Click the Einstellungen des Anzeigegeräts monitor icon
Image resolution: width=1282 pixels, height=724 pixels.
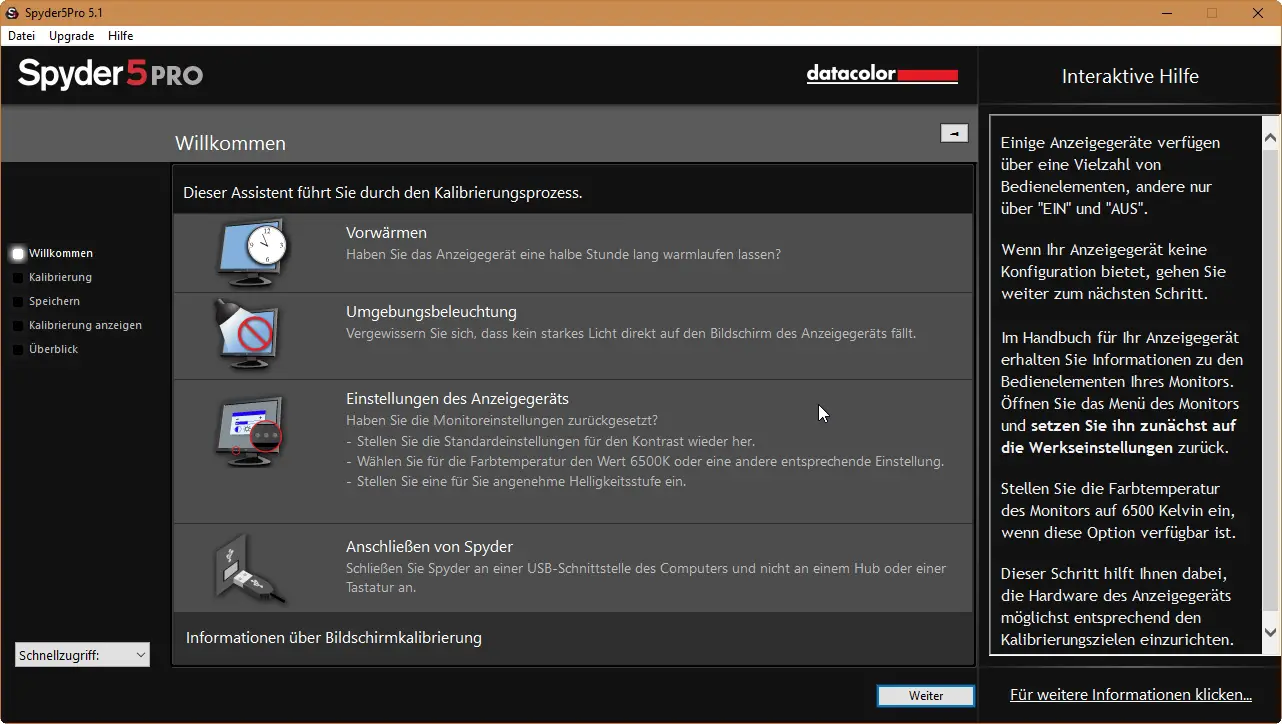(x=249, y=431)
